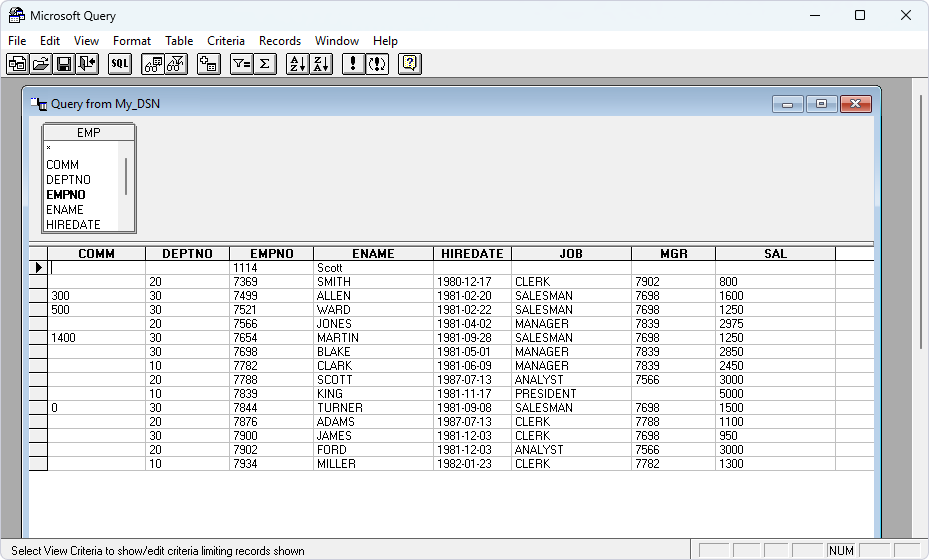The width and height of the screenshot is (929, 560).
Task: Open the Records menu
Action: tap(280, 41)
